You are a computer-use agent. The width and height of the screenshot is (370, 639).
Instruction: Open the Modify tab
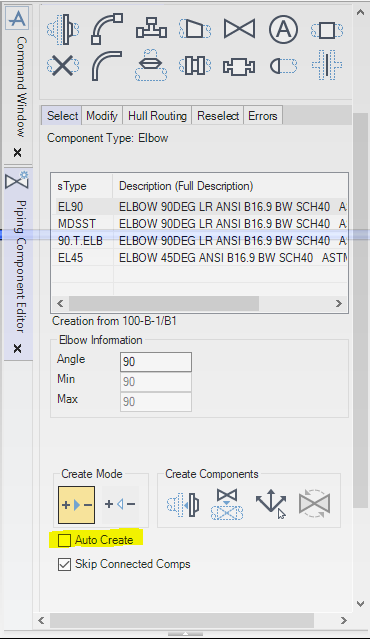point(102,116)
